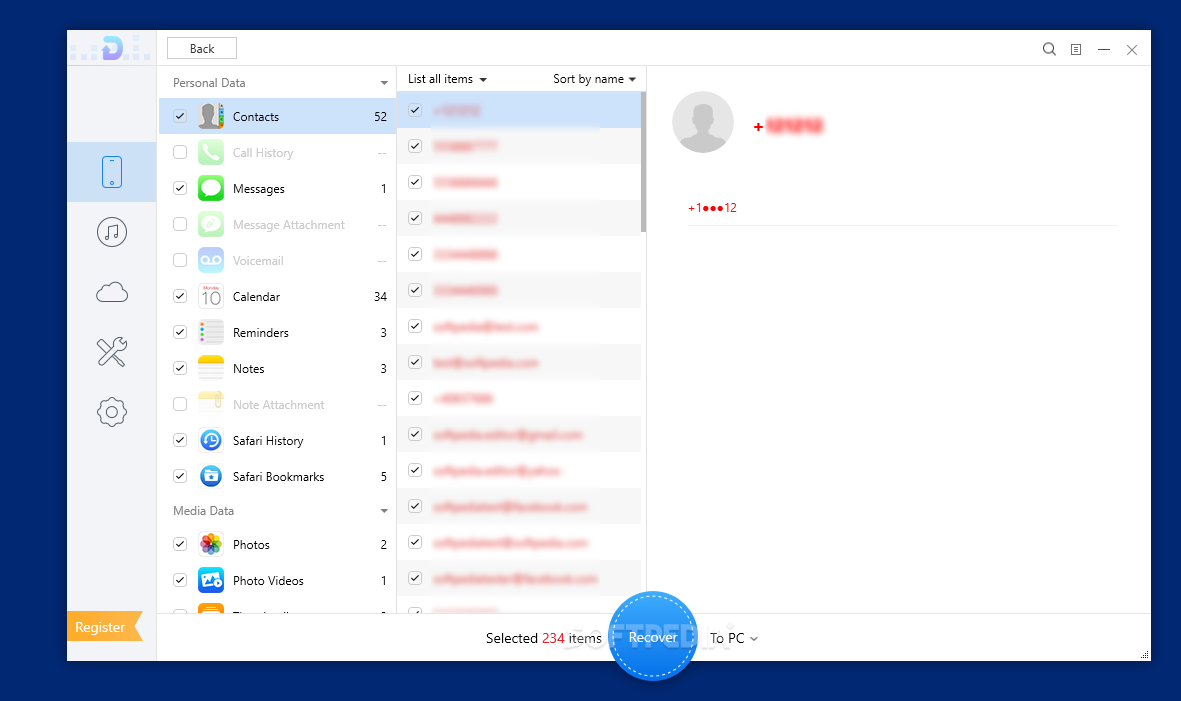Open the settings gear sidebar tab
This screenshot has width=1181, height=701.
(x=111, y=412)
